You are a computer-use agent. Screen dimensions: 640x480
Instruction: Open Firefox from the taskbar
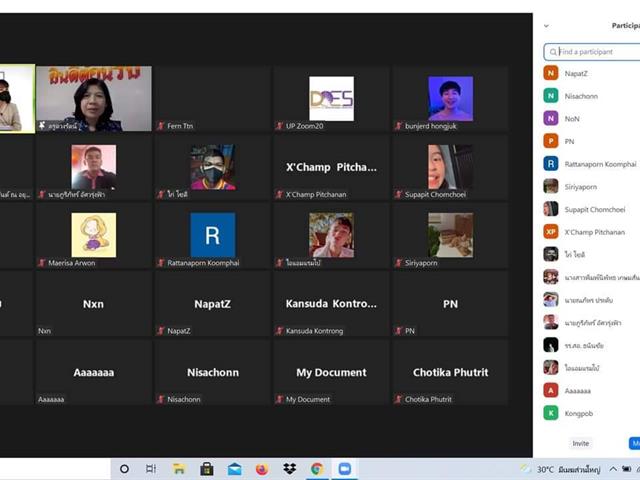tap(262, 469)
